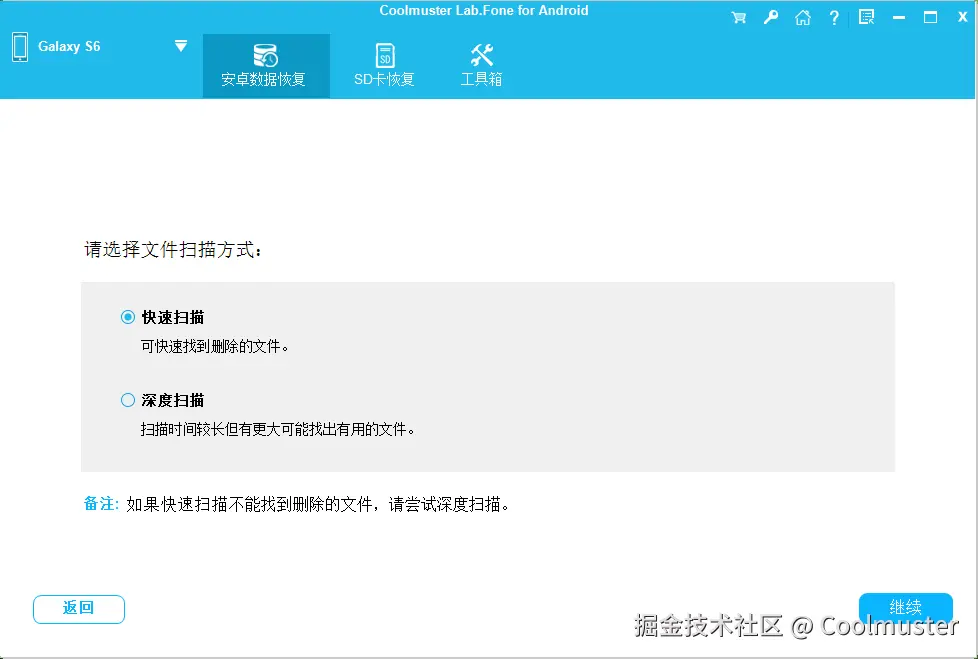The image size is (978, 659).
Task: Click the 继续 continue button
Action: click(x=906, y=607)
